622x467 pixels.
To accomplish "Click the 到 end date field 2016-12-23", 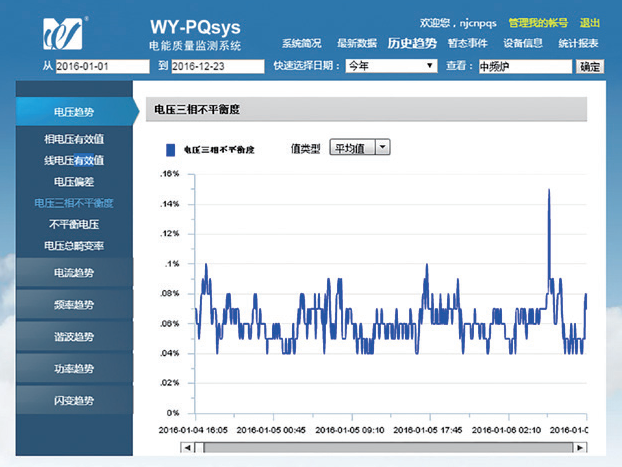I will pyautogui.click(x=218, y=66).
